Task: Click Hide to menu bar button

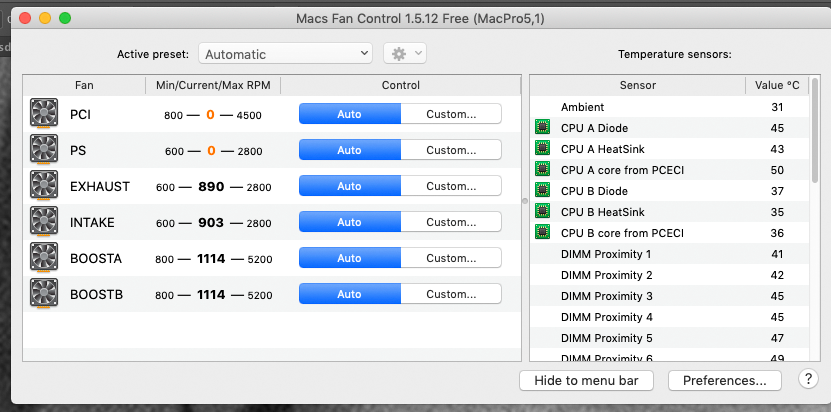Action: coord(586,381)
